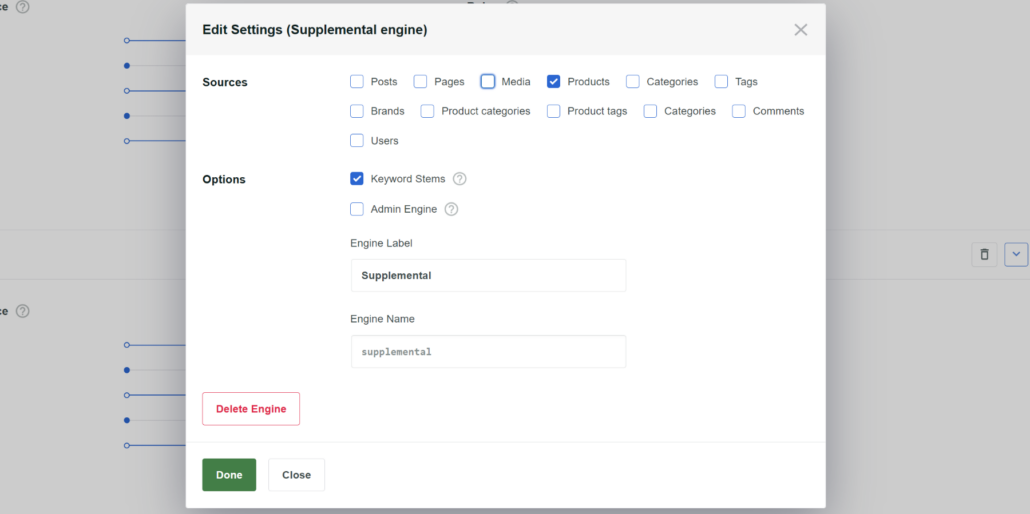Click the red Delete Engine button
The width and height of the screenshot is (1030, 514).
(251, 409)
